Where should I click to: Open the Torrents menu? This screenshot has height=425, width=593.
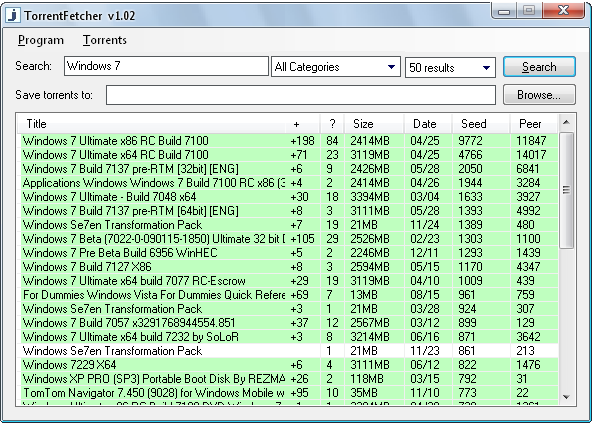[105, 40]
